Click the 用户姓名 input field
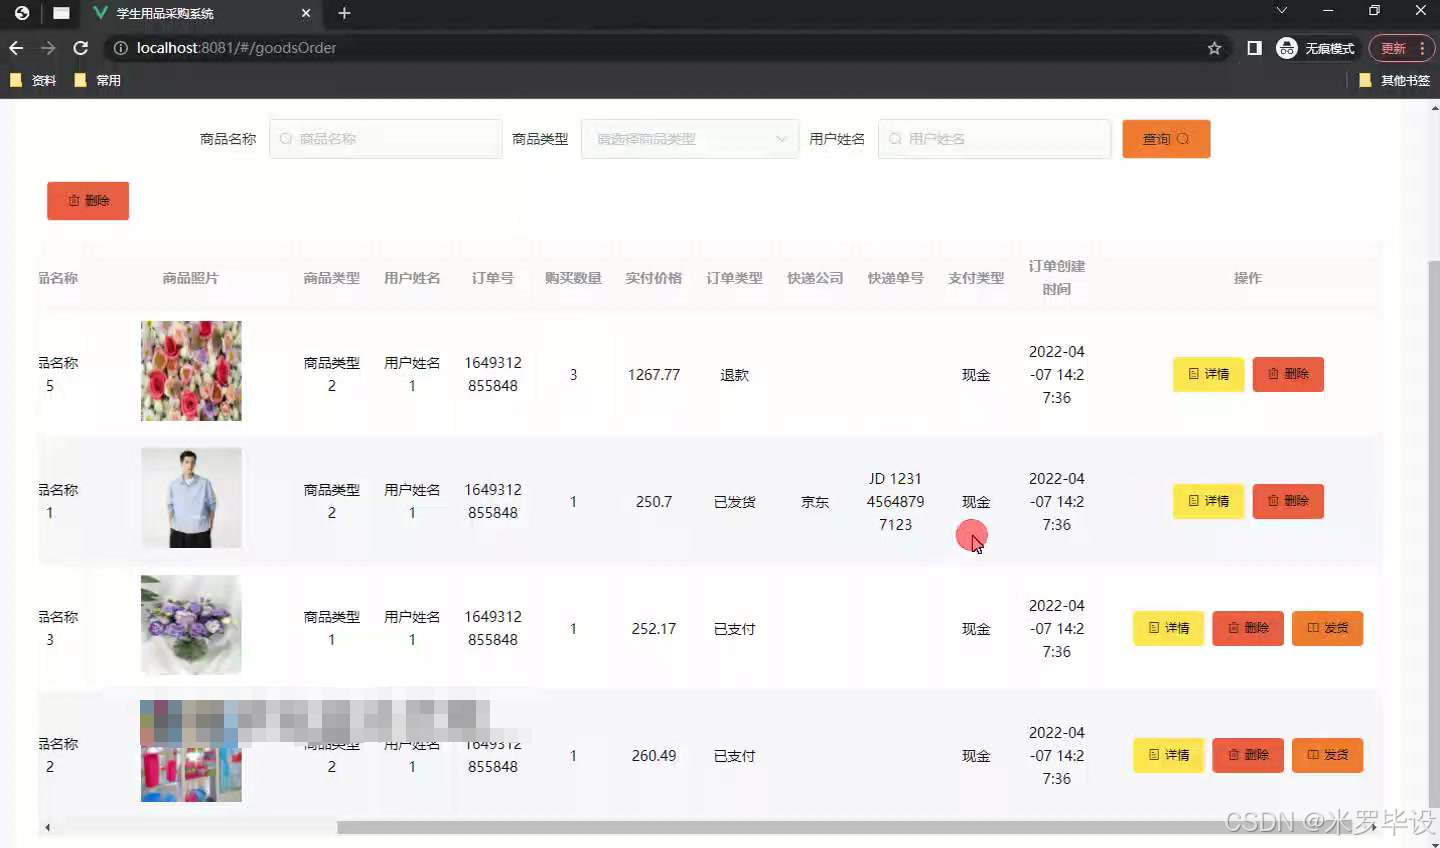This screenshot has width=1440, height=848. [x=995, y=139]
